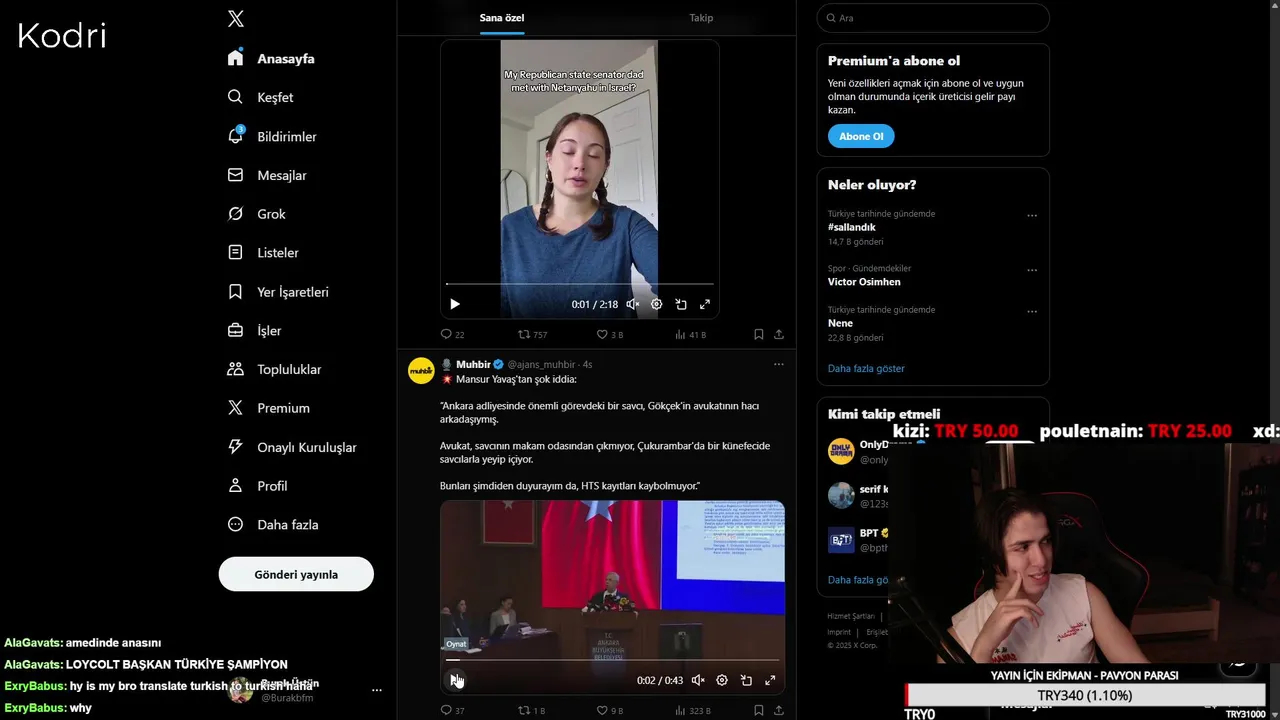
Task: Click the X logo at top of sidebar
Action: point(236,18)
